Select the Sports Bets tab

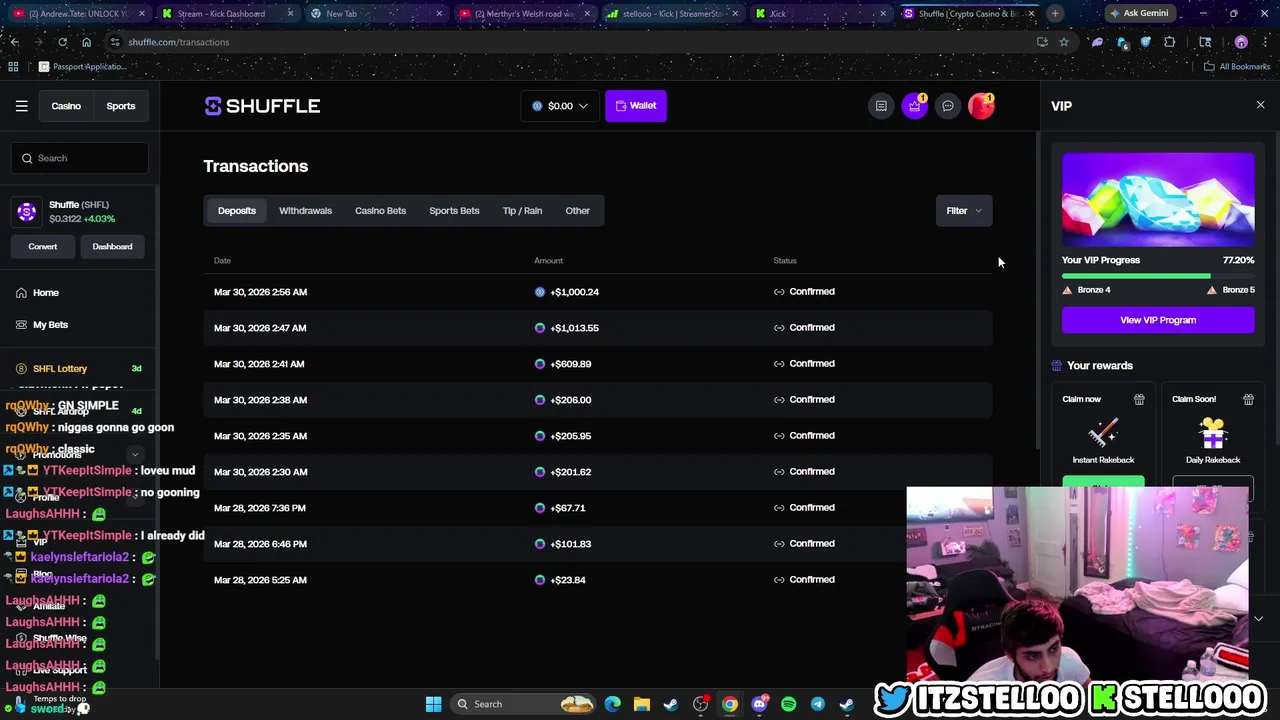click(454, 210)
